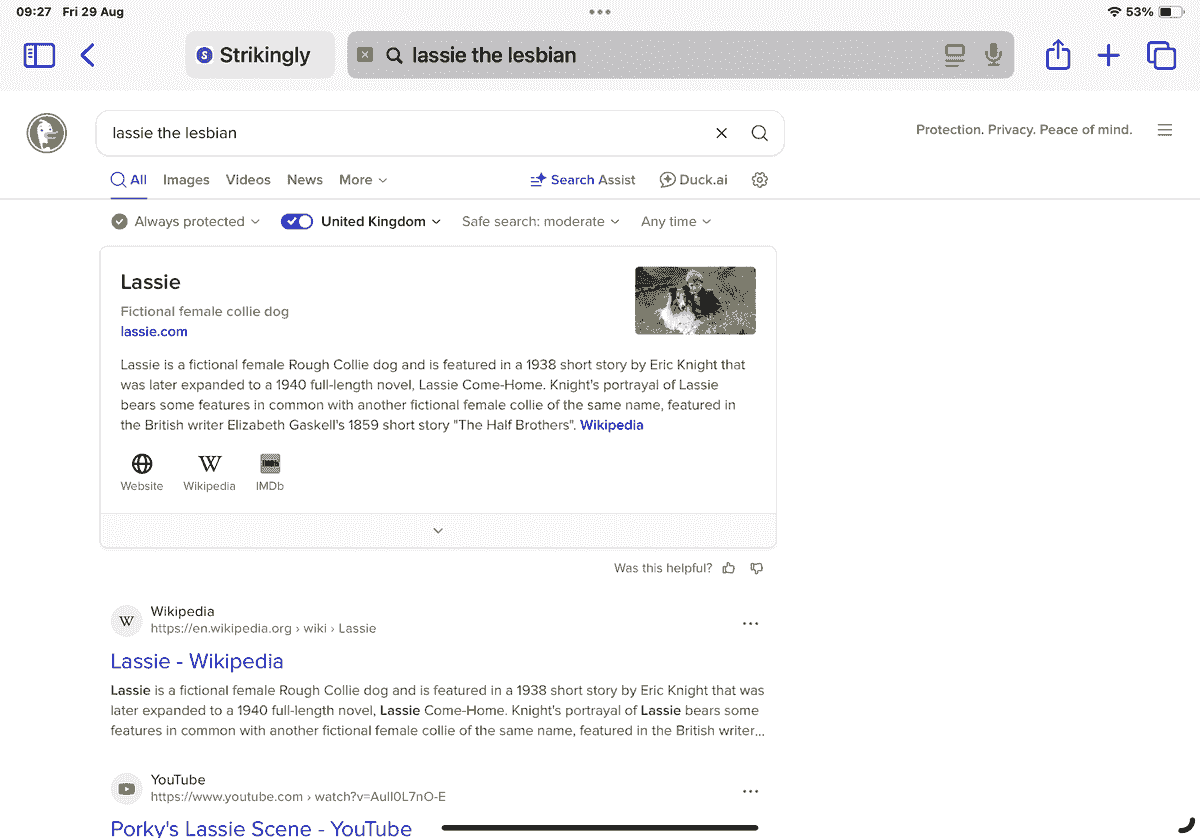The width and height of the screenshot is (1200, 838).
Task: Open the lassie.com link
Action: click(x=154, y=332)
